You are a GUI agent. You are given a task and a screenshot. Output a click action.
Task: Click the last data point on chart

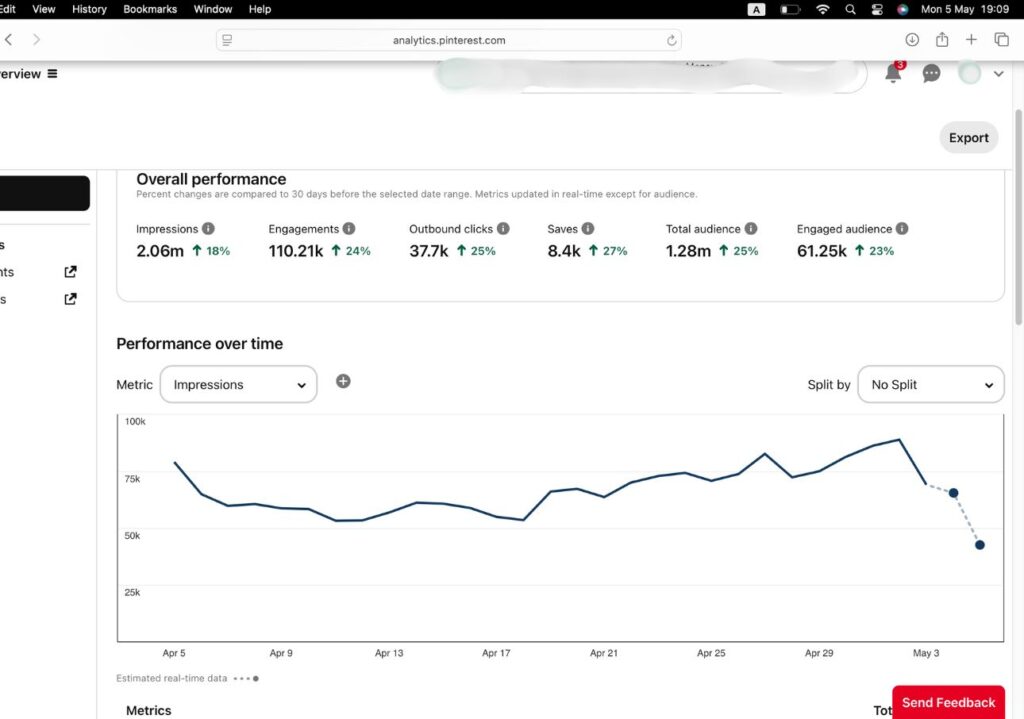pos(980,545)
